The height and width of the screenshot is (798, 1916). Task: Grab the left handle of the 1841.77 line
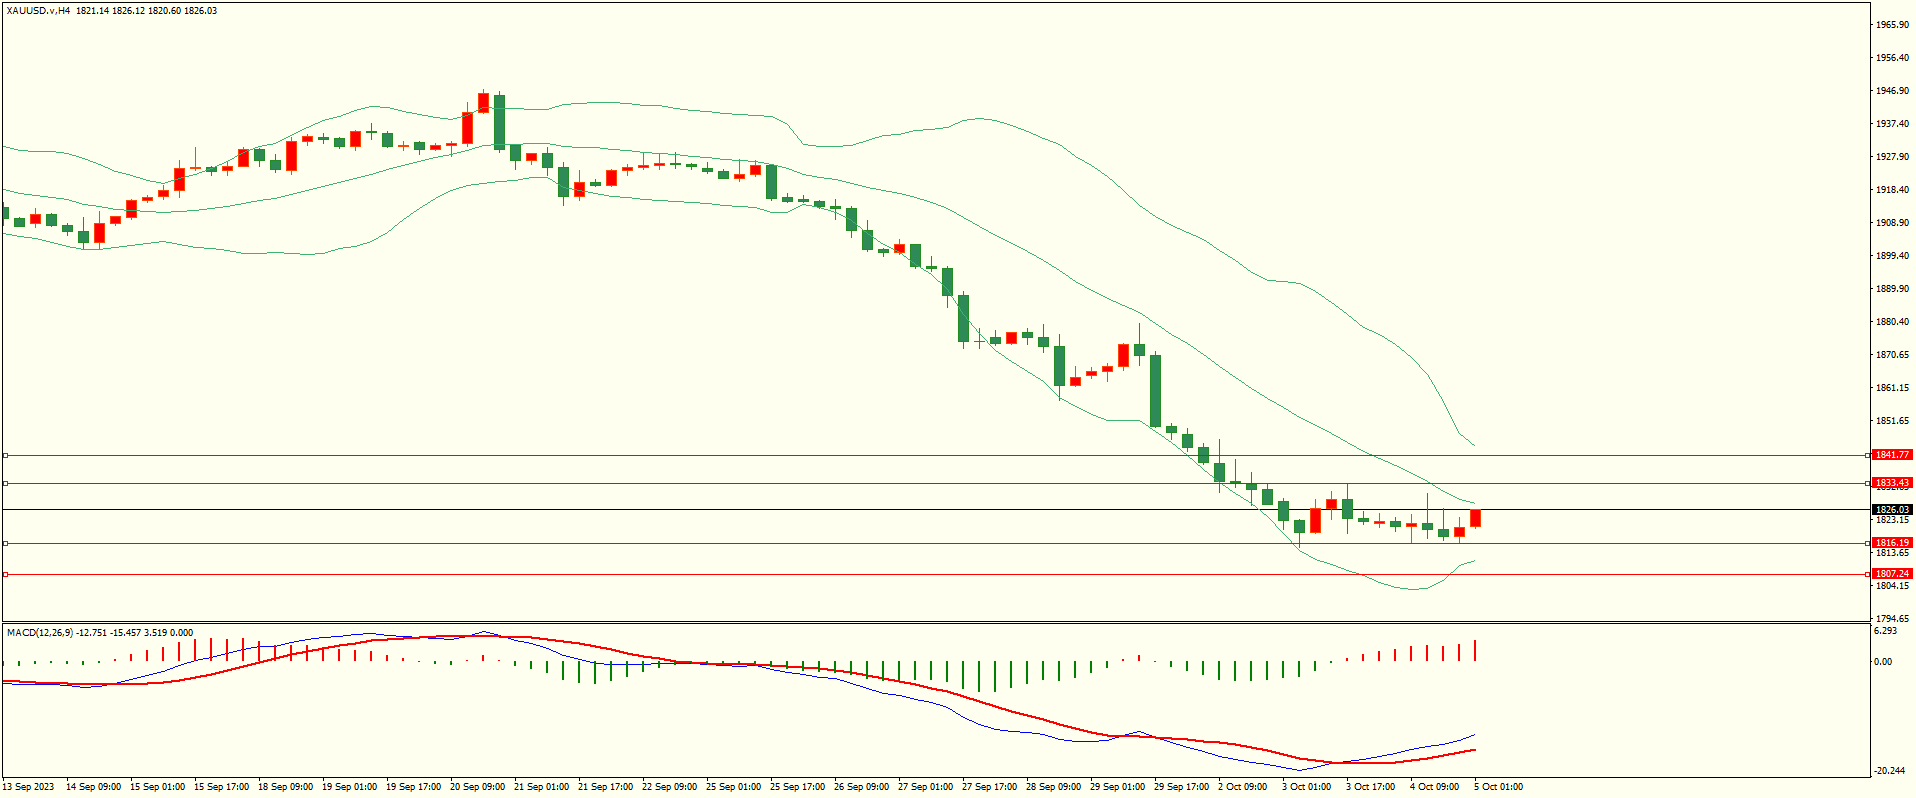tap(5, 455)
